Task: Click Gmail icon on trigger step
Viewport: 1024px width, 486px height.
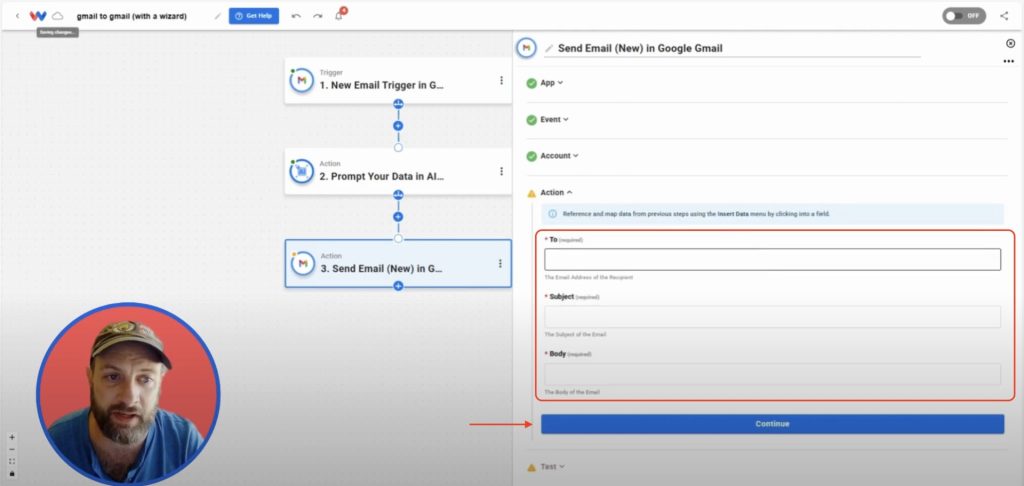Action: pyautogui.click(x=302, y=80)
